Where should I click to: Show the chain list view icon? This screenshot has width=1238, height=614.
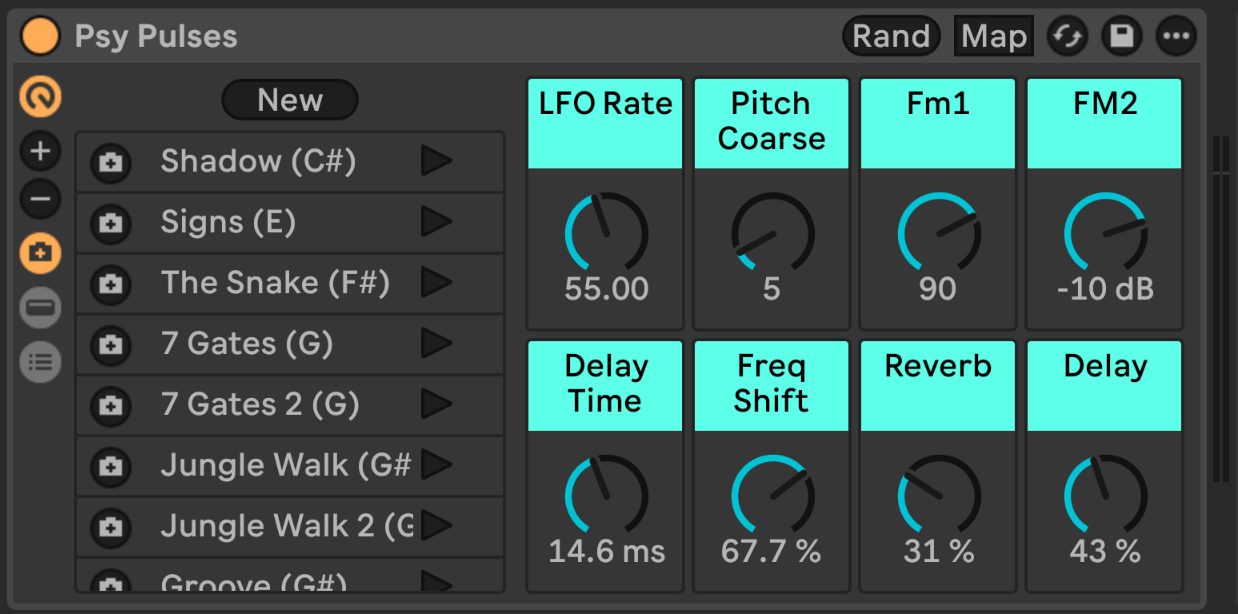click(41, 361)
